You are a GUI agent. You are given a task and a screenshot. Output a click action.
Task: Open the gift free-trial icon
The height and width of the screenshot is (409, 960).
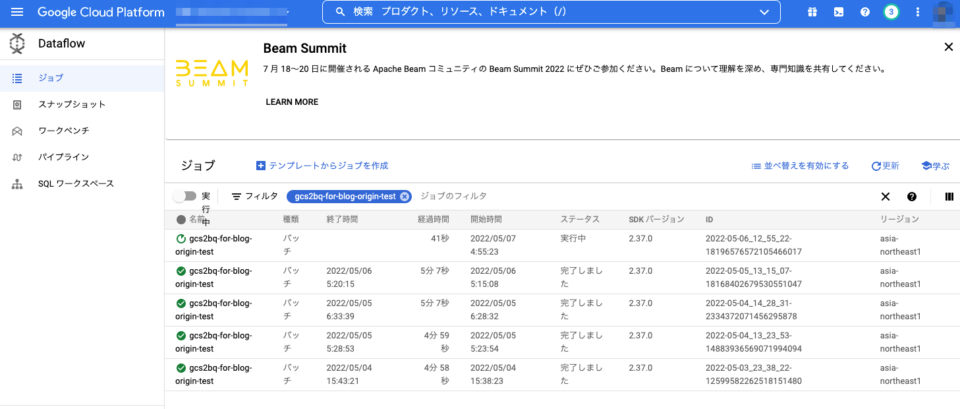[x=812, y=12]
